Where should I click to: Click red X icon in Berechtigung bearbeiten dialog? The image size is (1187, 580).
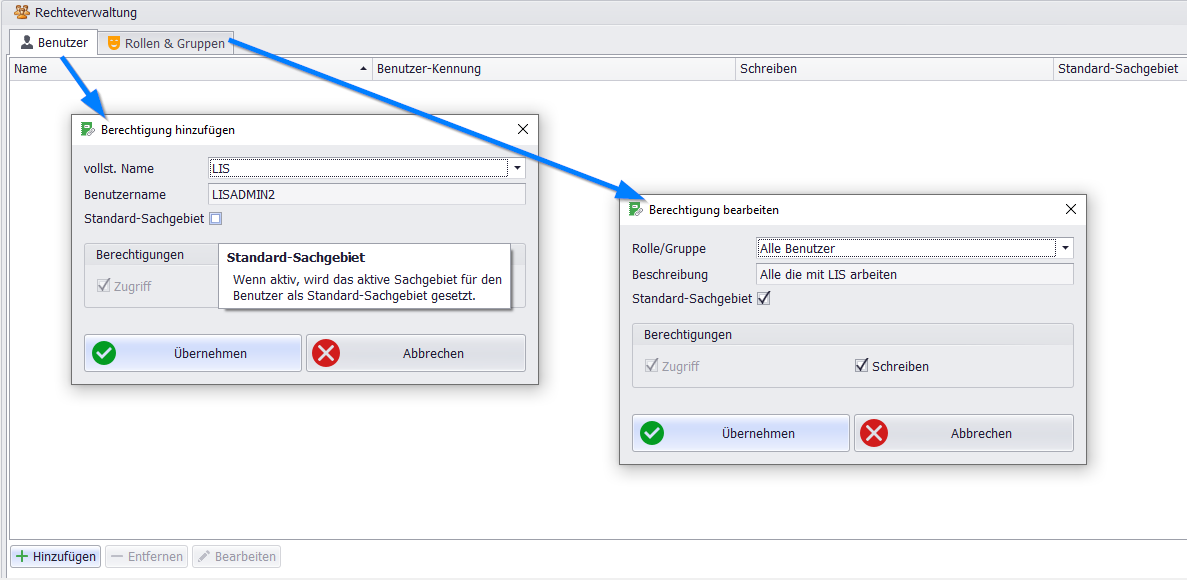point(874,433)
